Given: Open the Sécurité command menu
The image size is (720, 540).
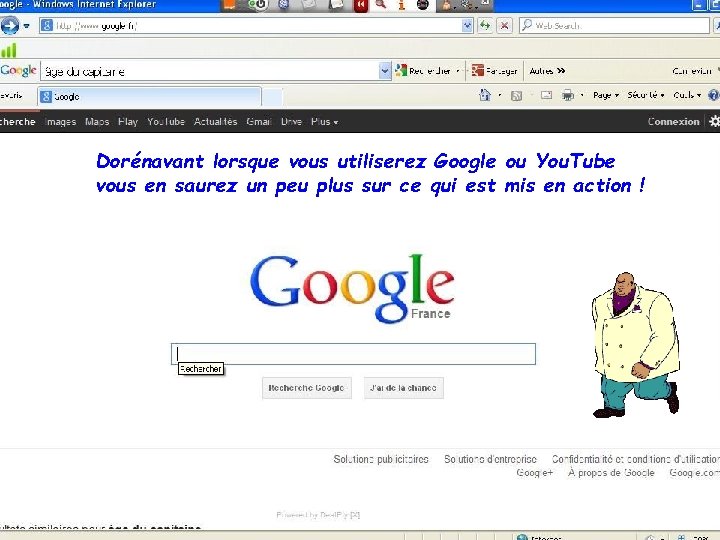Looking at the screenshot, I should click(x=646, y=96).
